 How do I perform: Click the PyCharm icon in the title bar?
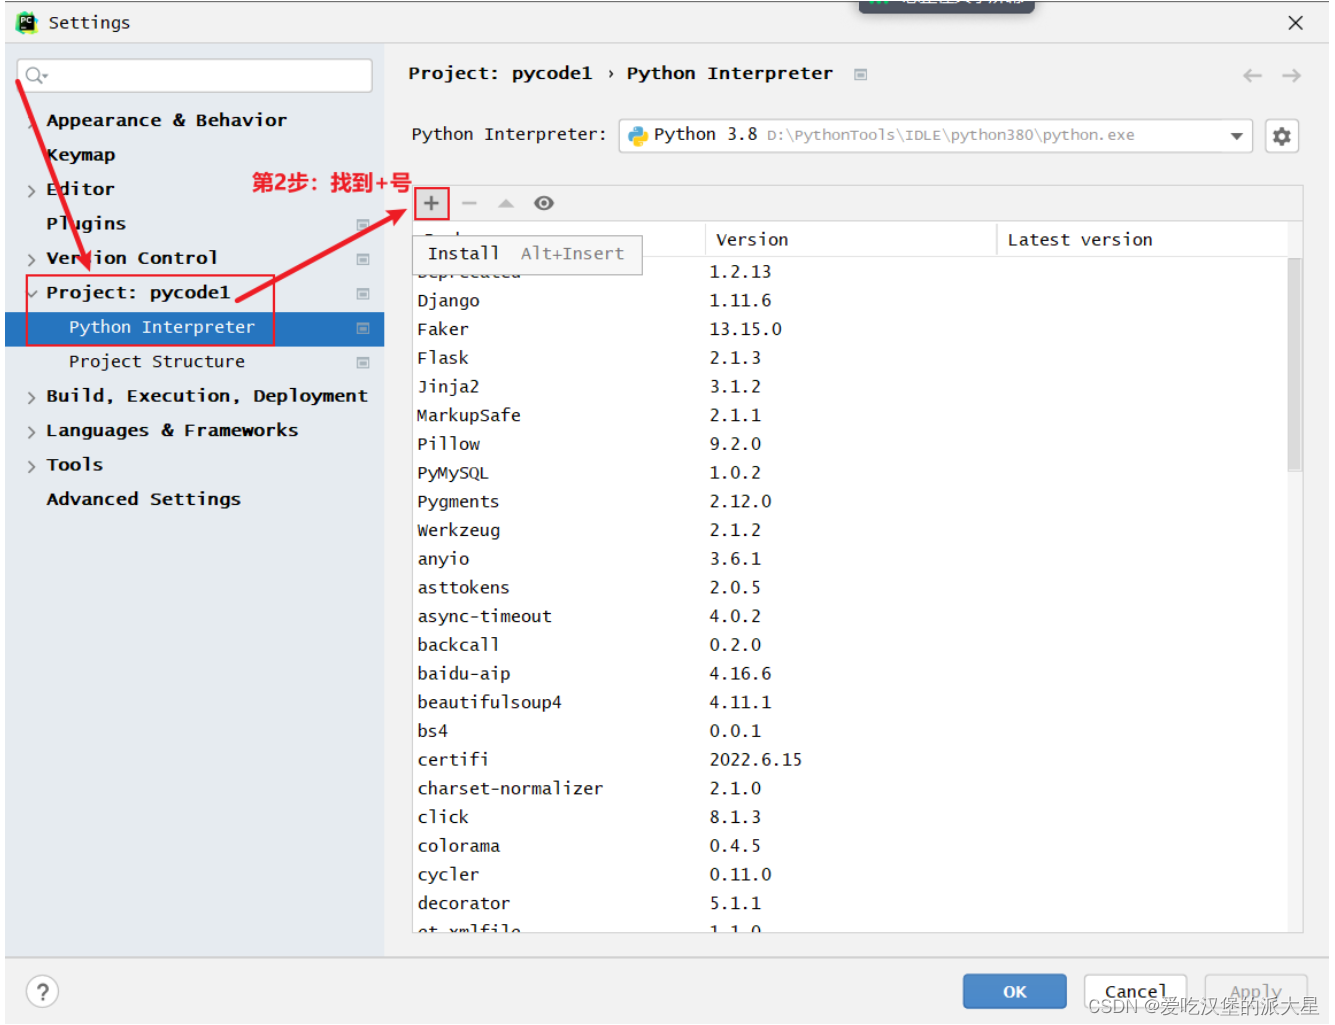[24, 22]
